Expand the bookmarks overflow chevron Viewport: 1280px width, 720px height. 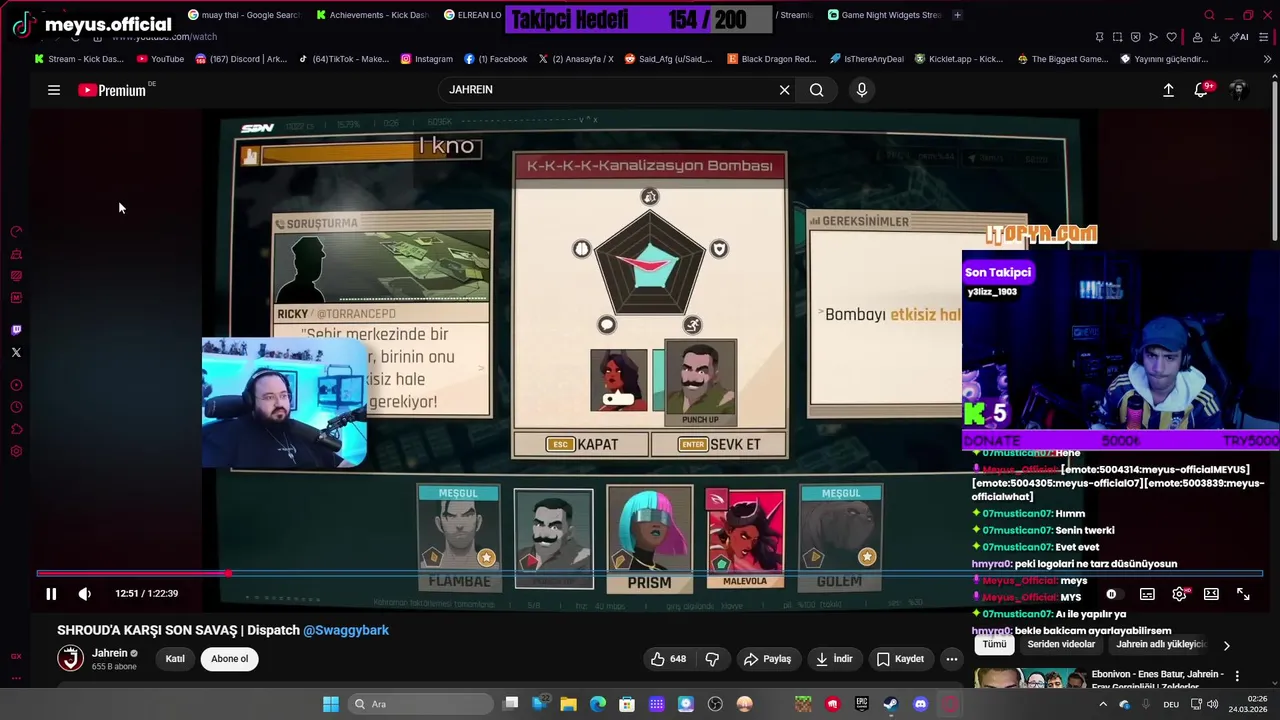point(1268,59)
